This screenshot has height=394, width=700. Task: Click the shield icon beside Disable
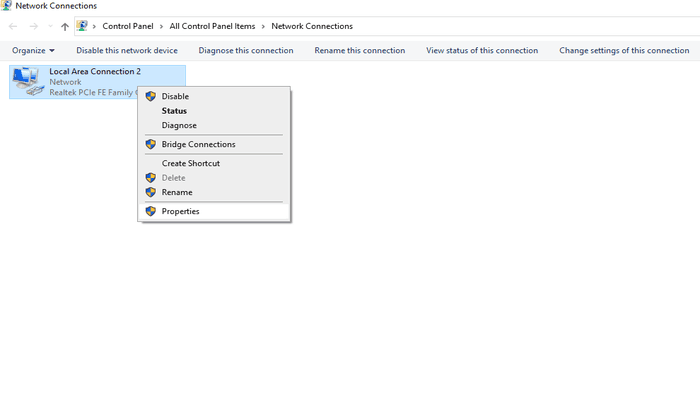point(151,96)
